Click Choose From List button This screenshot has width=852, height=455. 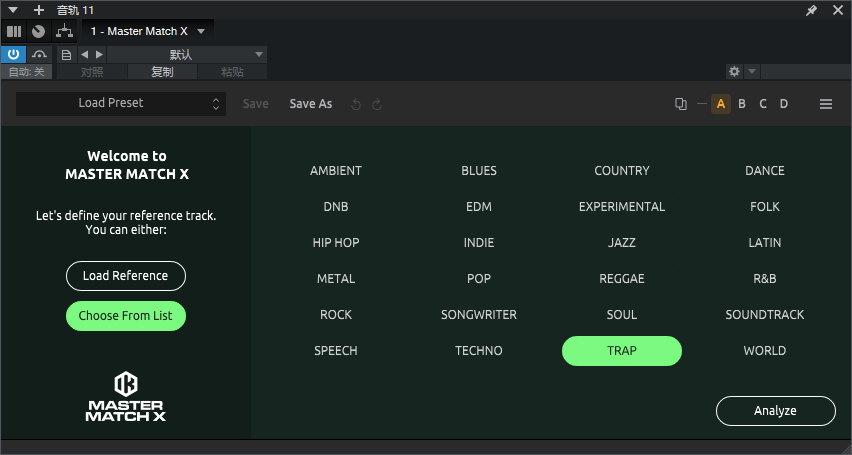coord(126,316)
